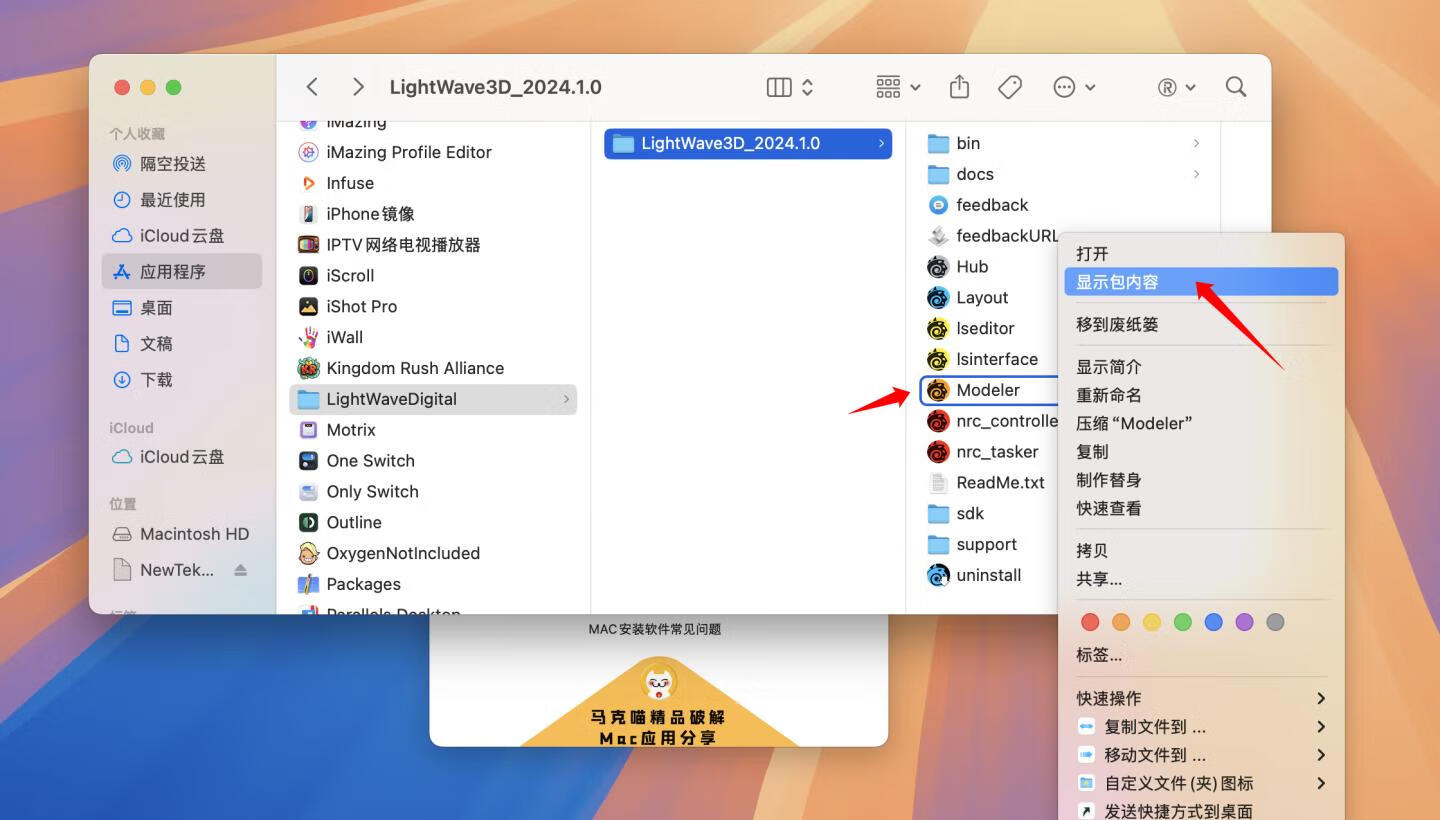Select 最近使用 in the sidebar
This screenshot has height=820, width=1440.
181,199
